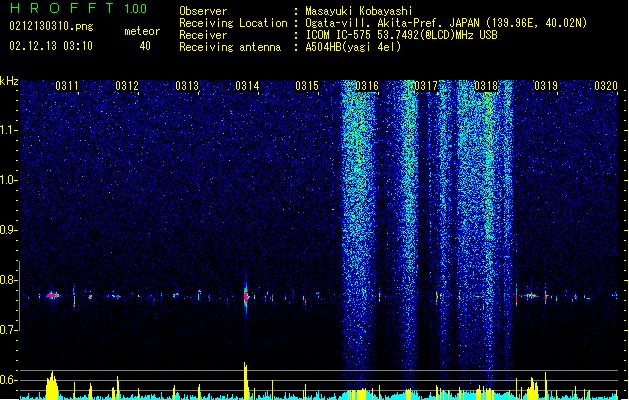Click the 0313 time marker

point(187,86)
